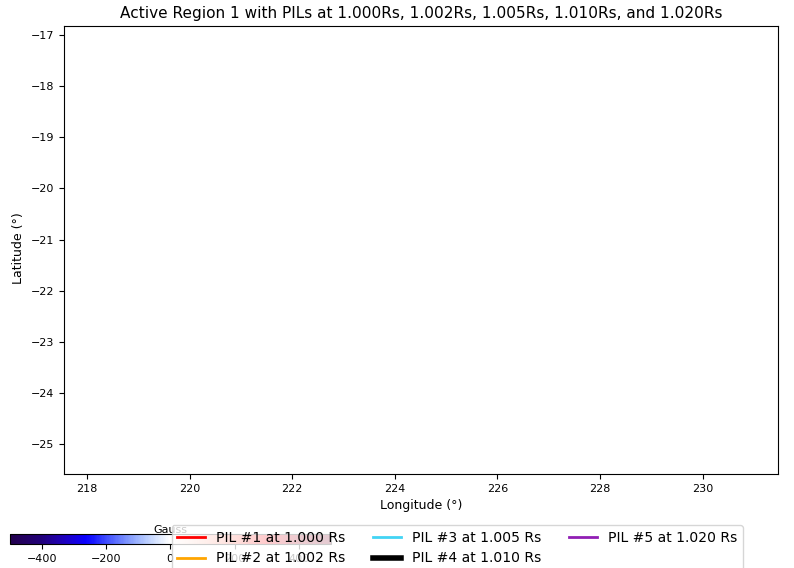Click the 224 tick label on the longitude axis

point(395,488)
